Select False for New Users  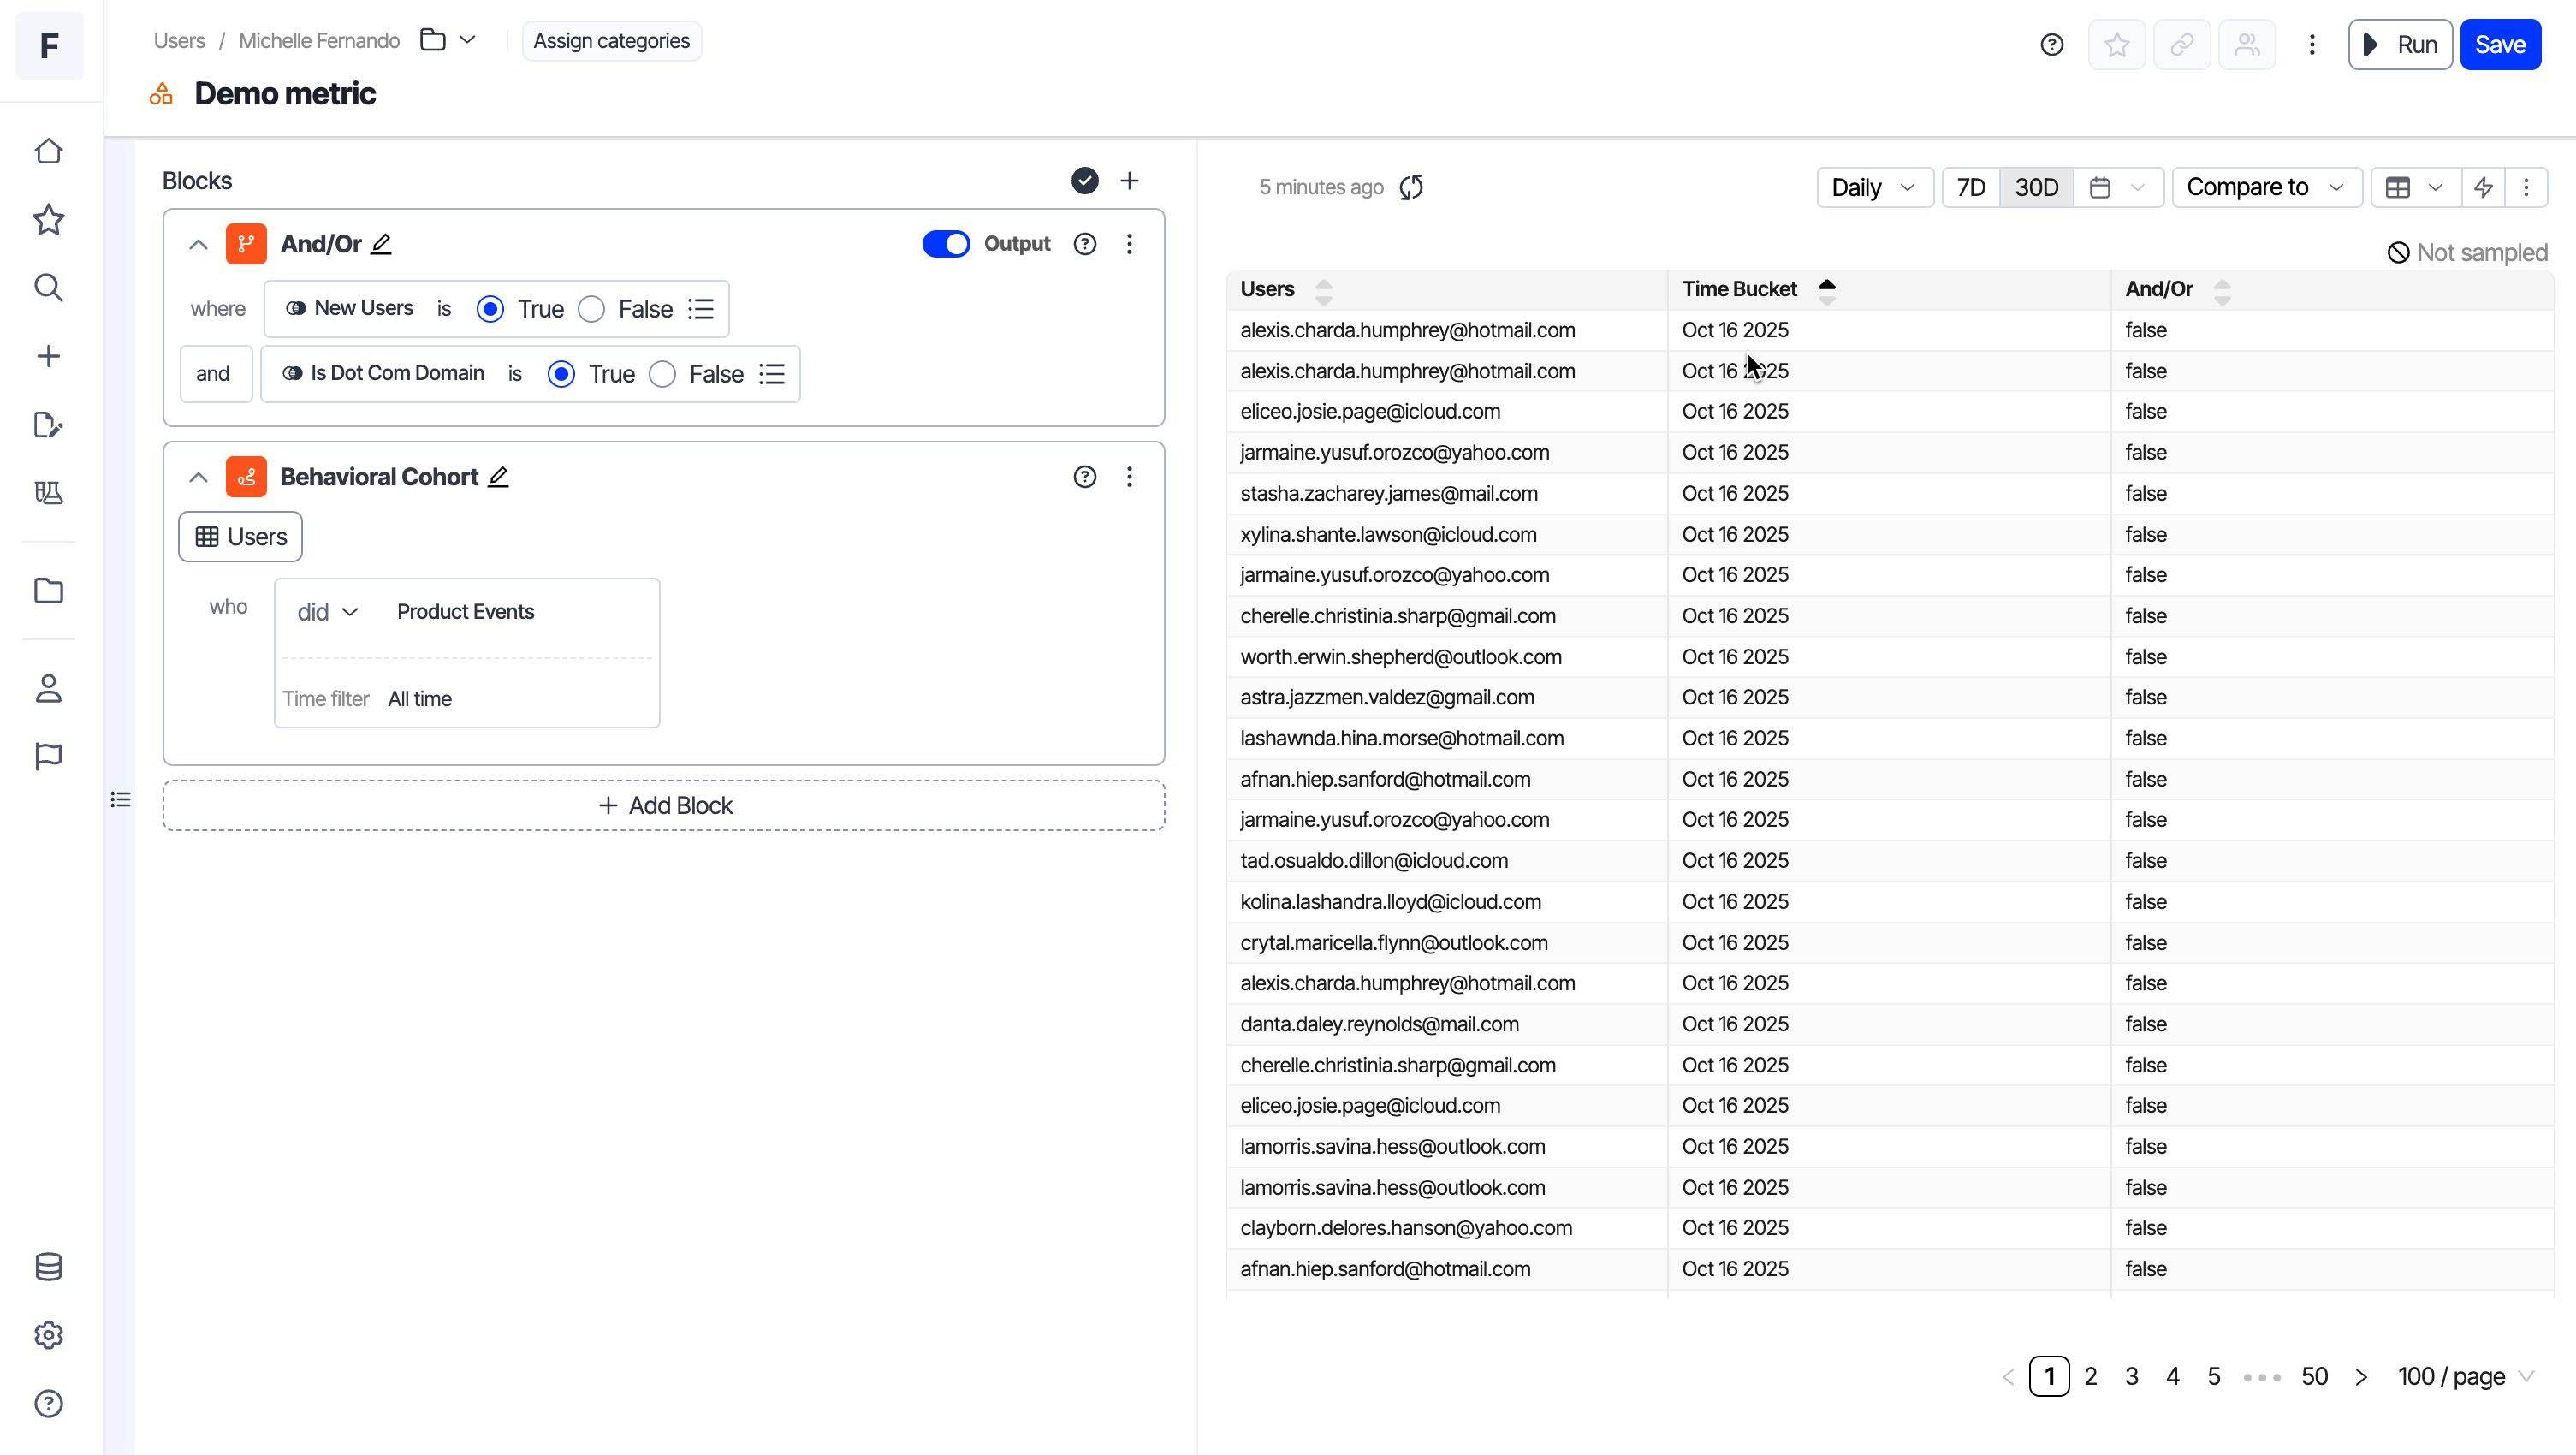[592, 309]
